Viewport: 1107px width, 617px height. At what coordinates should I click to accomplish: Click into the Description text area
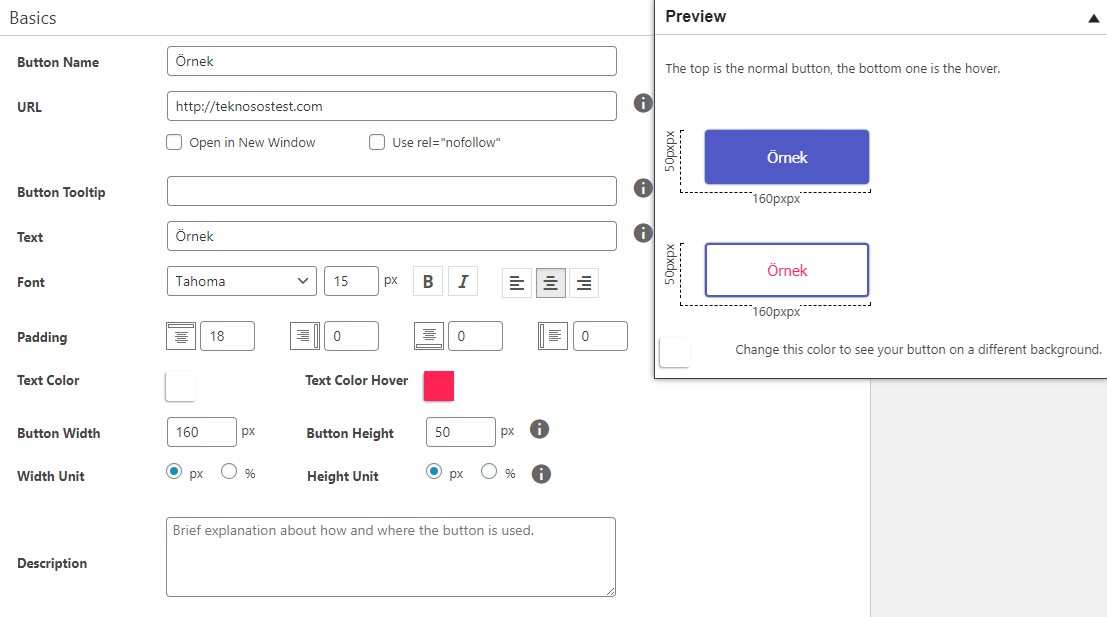(391, 557)
